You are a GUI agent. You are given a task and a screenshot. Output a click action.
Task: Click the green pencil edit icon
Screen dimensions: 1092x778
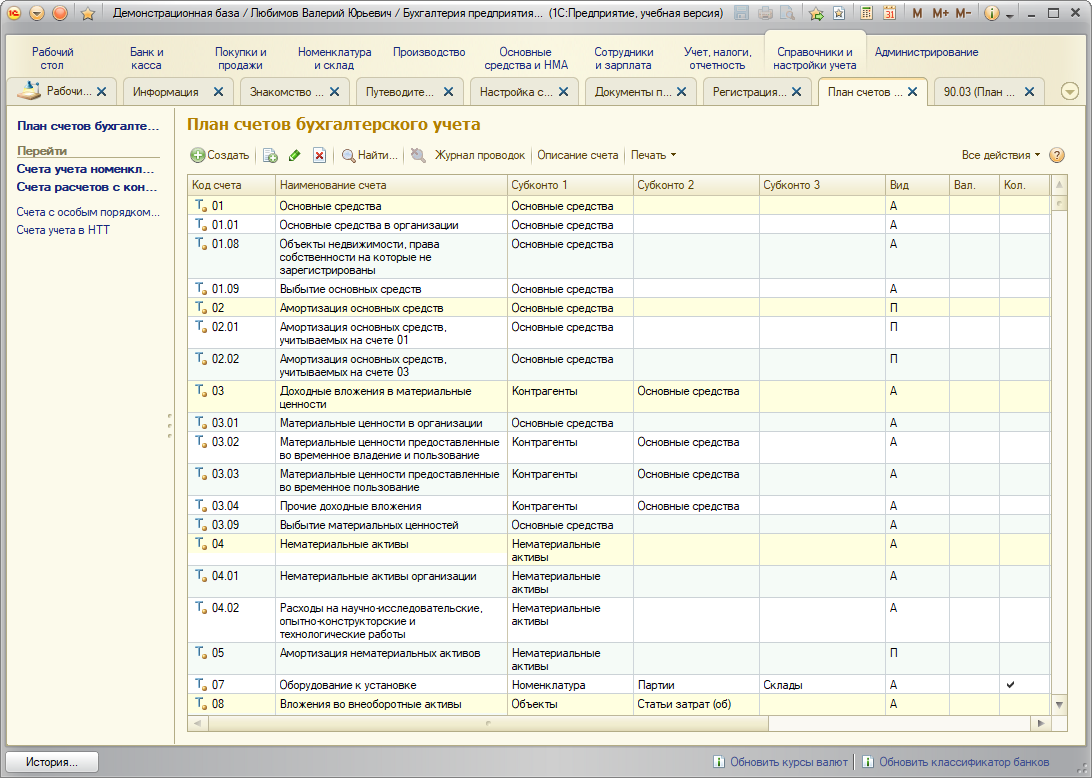(x=295, y=155)
